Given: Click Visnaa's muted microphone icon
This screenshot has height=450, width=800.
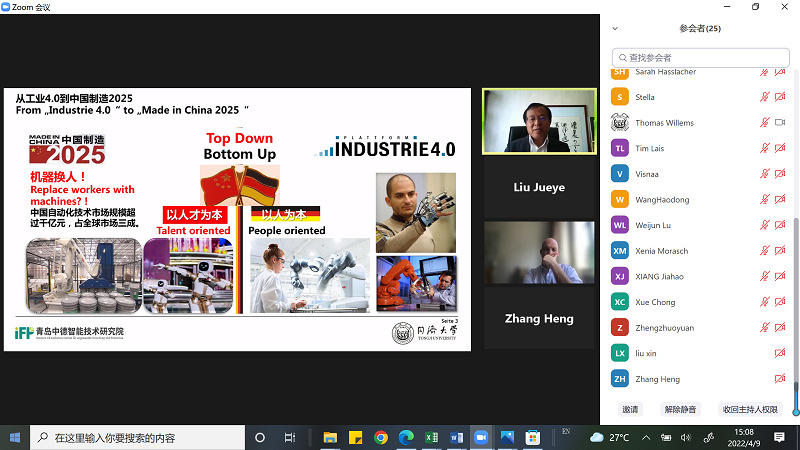Looking at the screenshot, I should click(x=764, y=174).
